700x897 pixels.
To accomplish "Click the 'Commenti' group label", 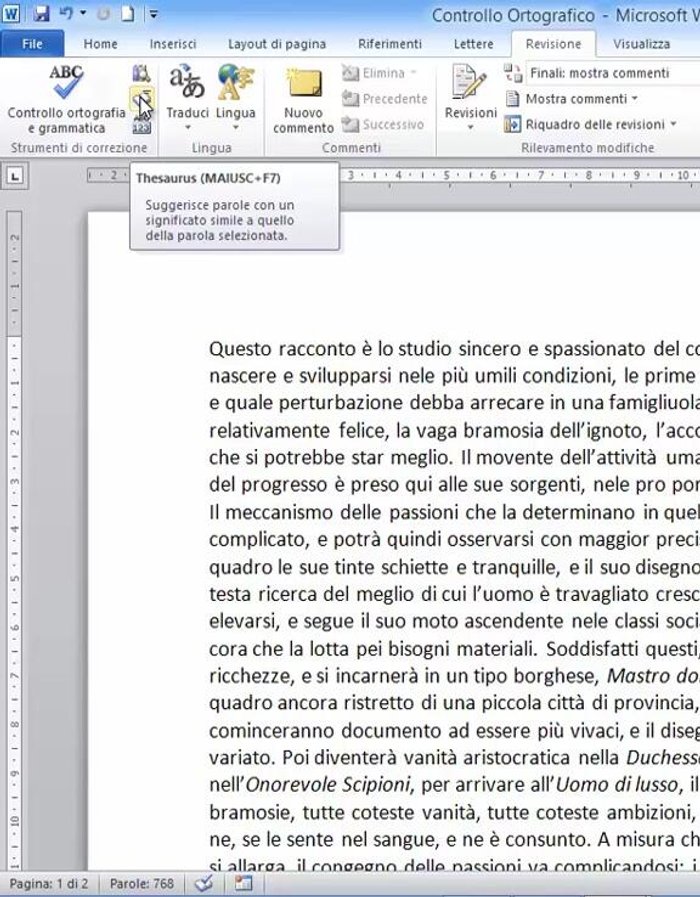I will pyautogui.click(x=351, y=148).
